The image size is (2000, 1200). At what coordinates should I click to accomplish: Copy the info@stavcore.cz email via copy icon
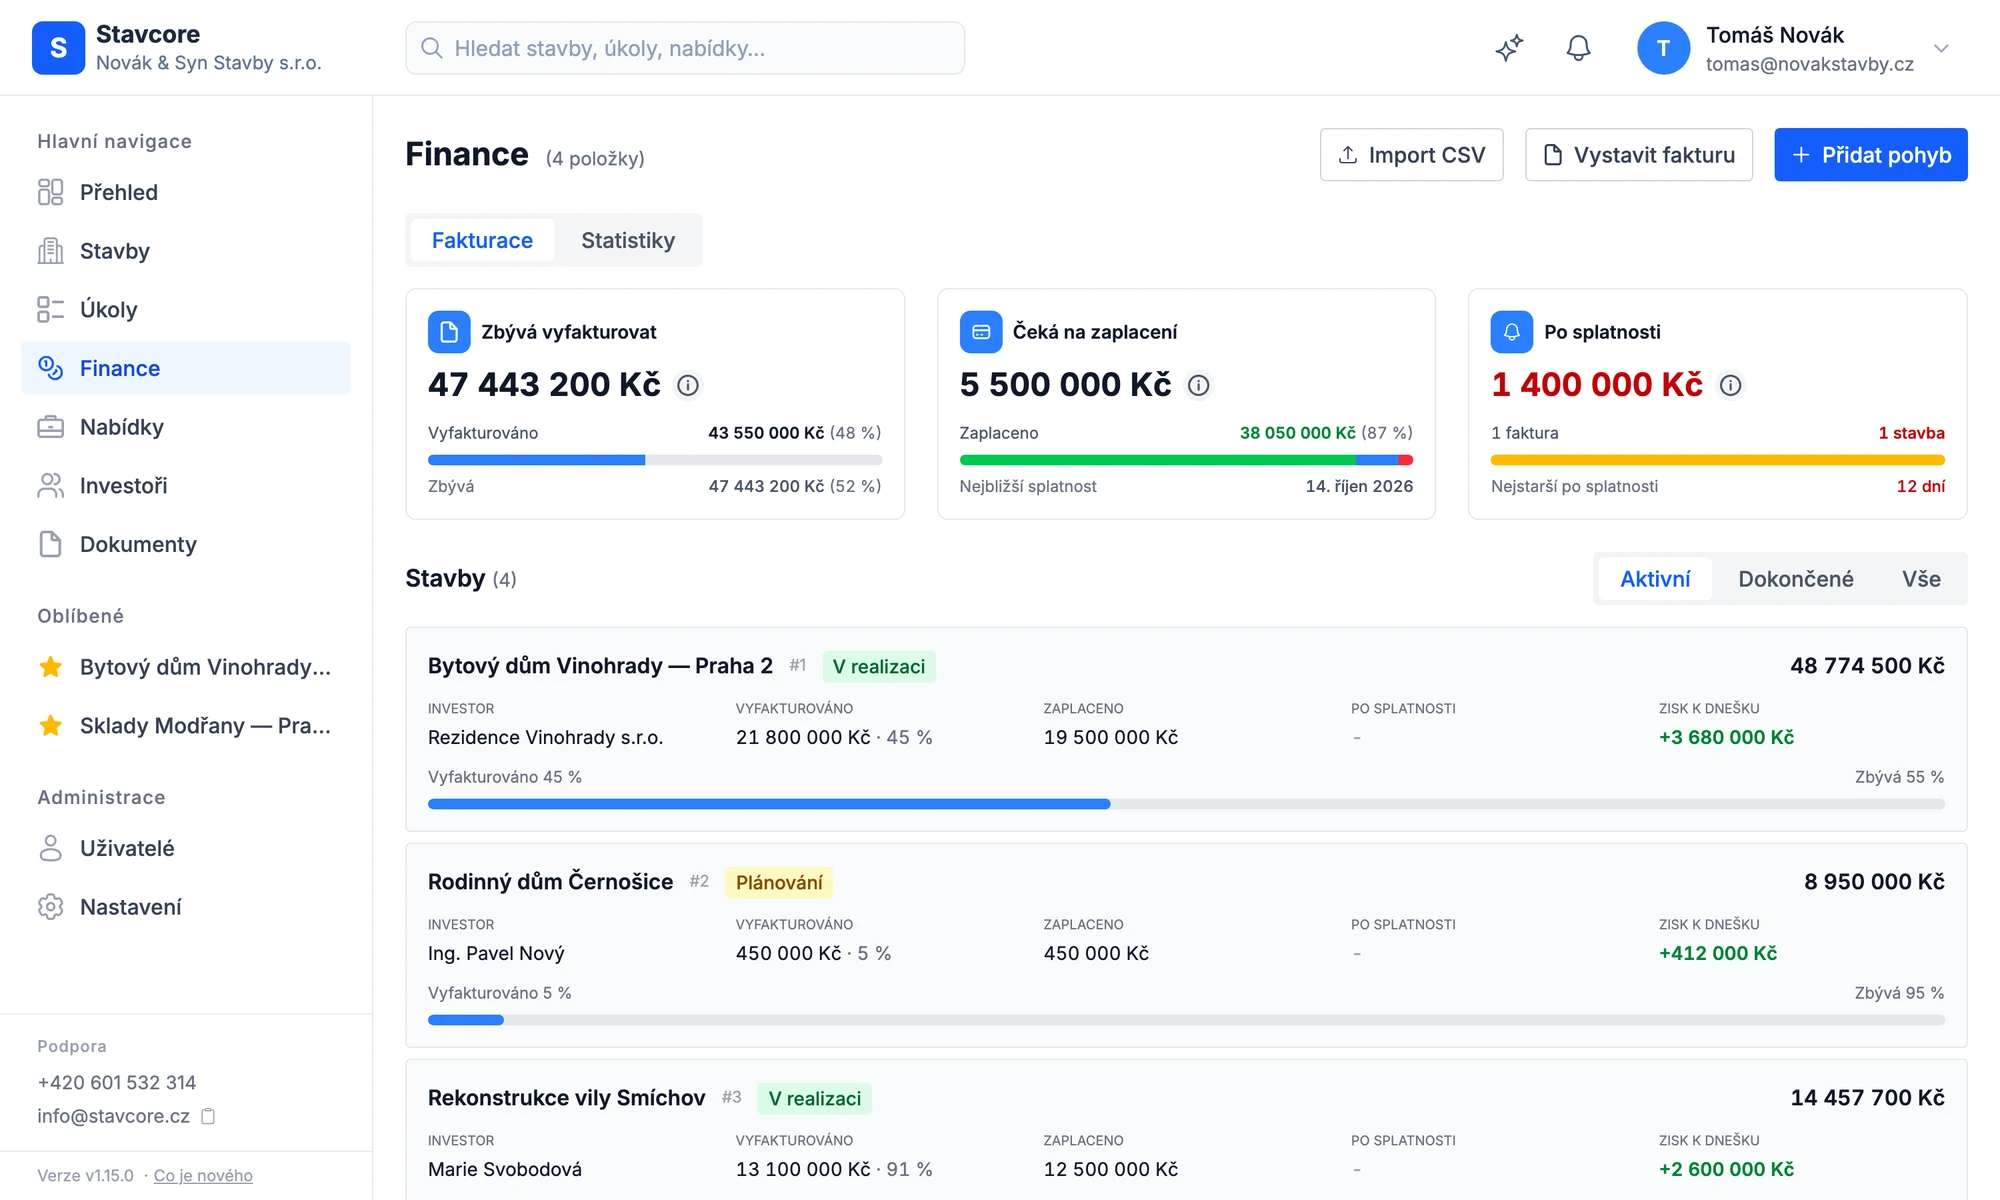point(208,1116)
